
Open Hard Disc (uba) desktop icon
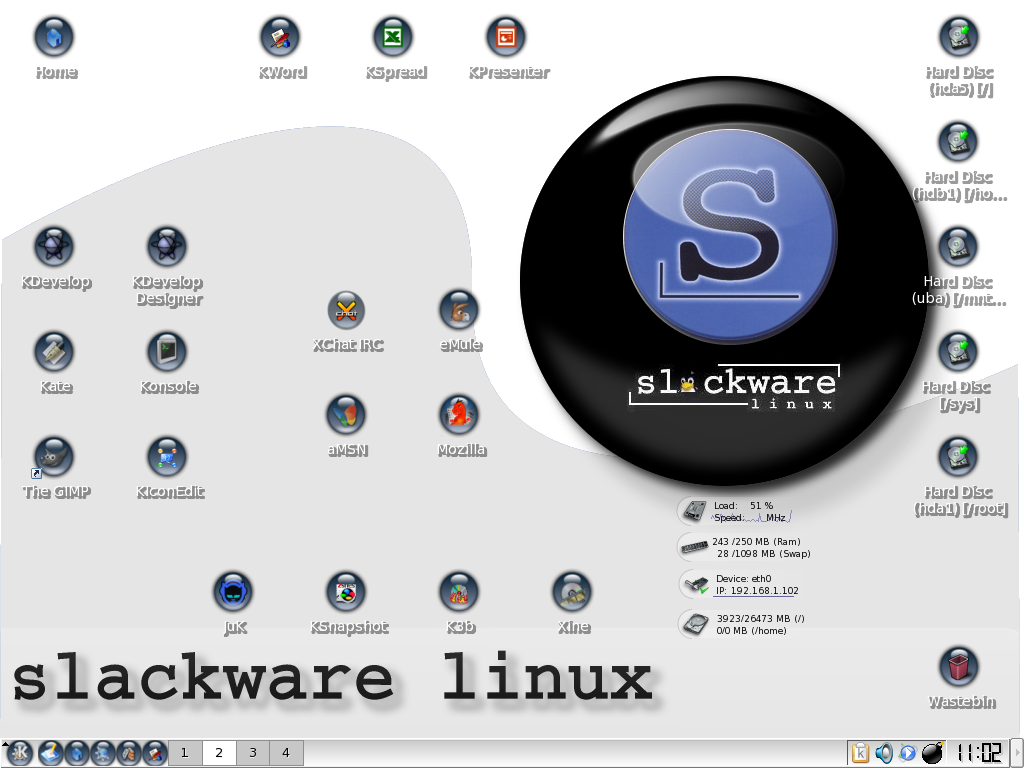(958, 246)
